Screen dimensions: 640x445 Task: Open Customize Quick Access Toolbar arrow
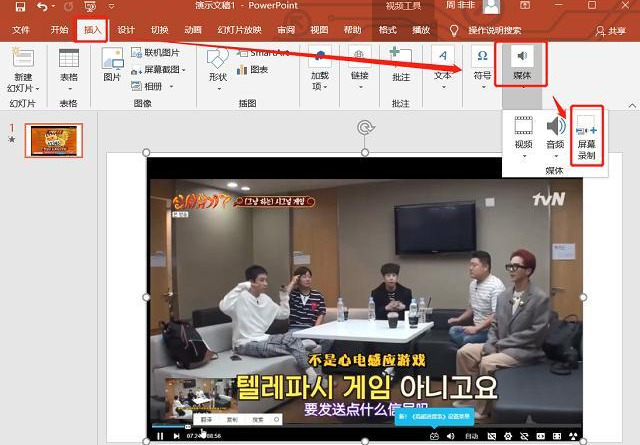111,7
